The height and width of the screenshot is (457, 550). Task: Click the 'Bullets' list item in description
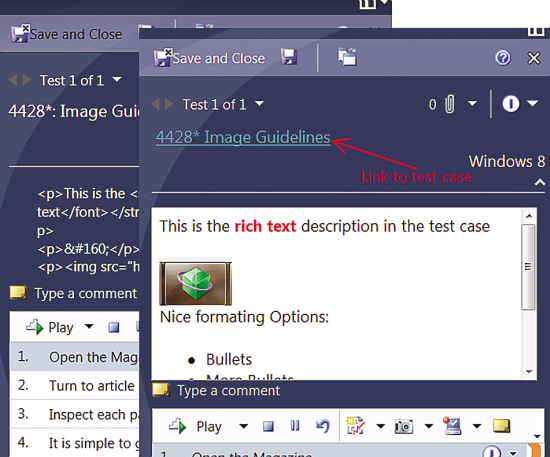pyautogui.click(x=229, y=359)
